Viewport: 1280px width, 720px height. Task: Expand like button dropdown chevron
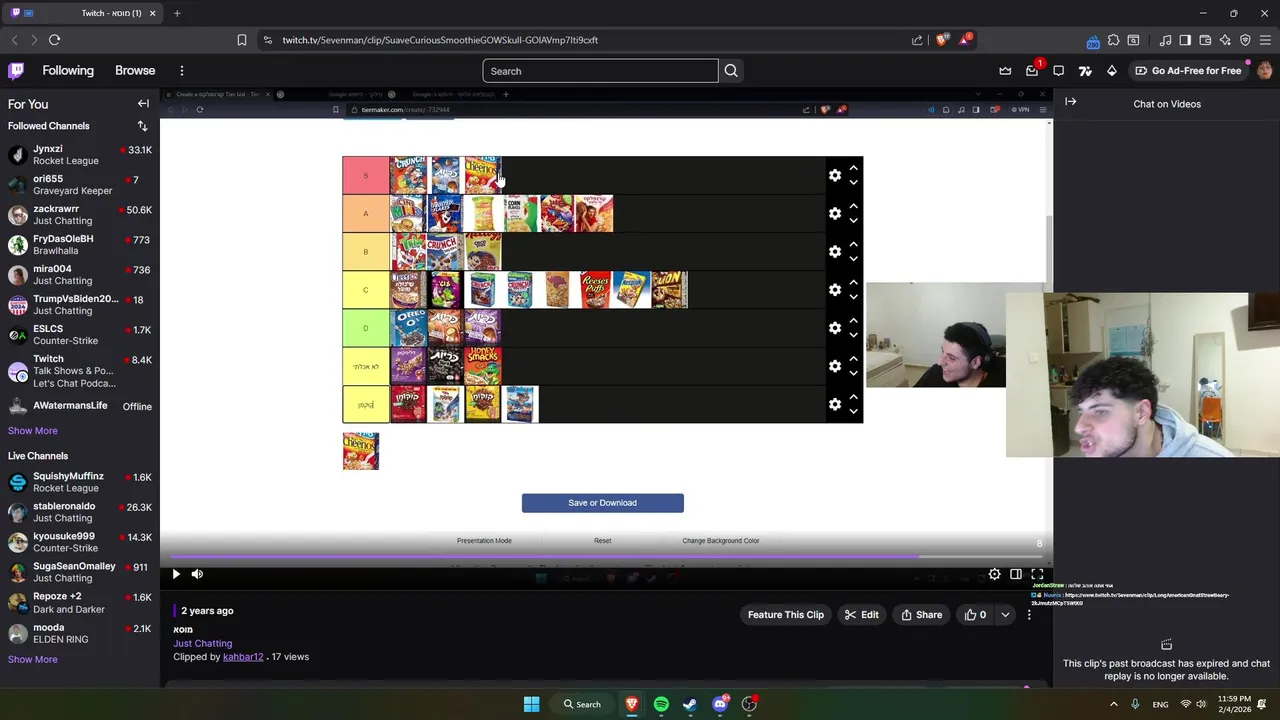pyautogui.click(x=1005, y=615)
